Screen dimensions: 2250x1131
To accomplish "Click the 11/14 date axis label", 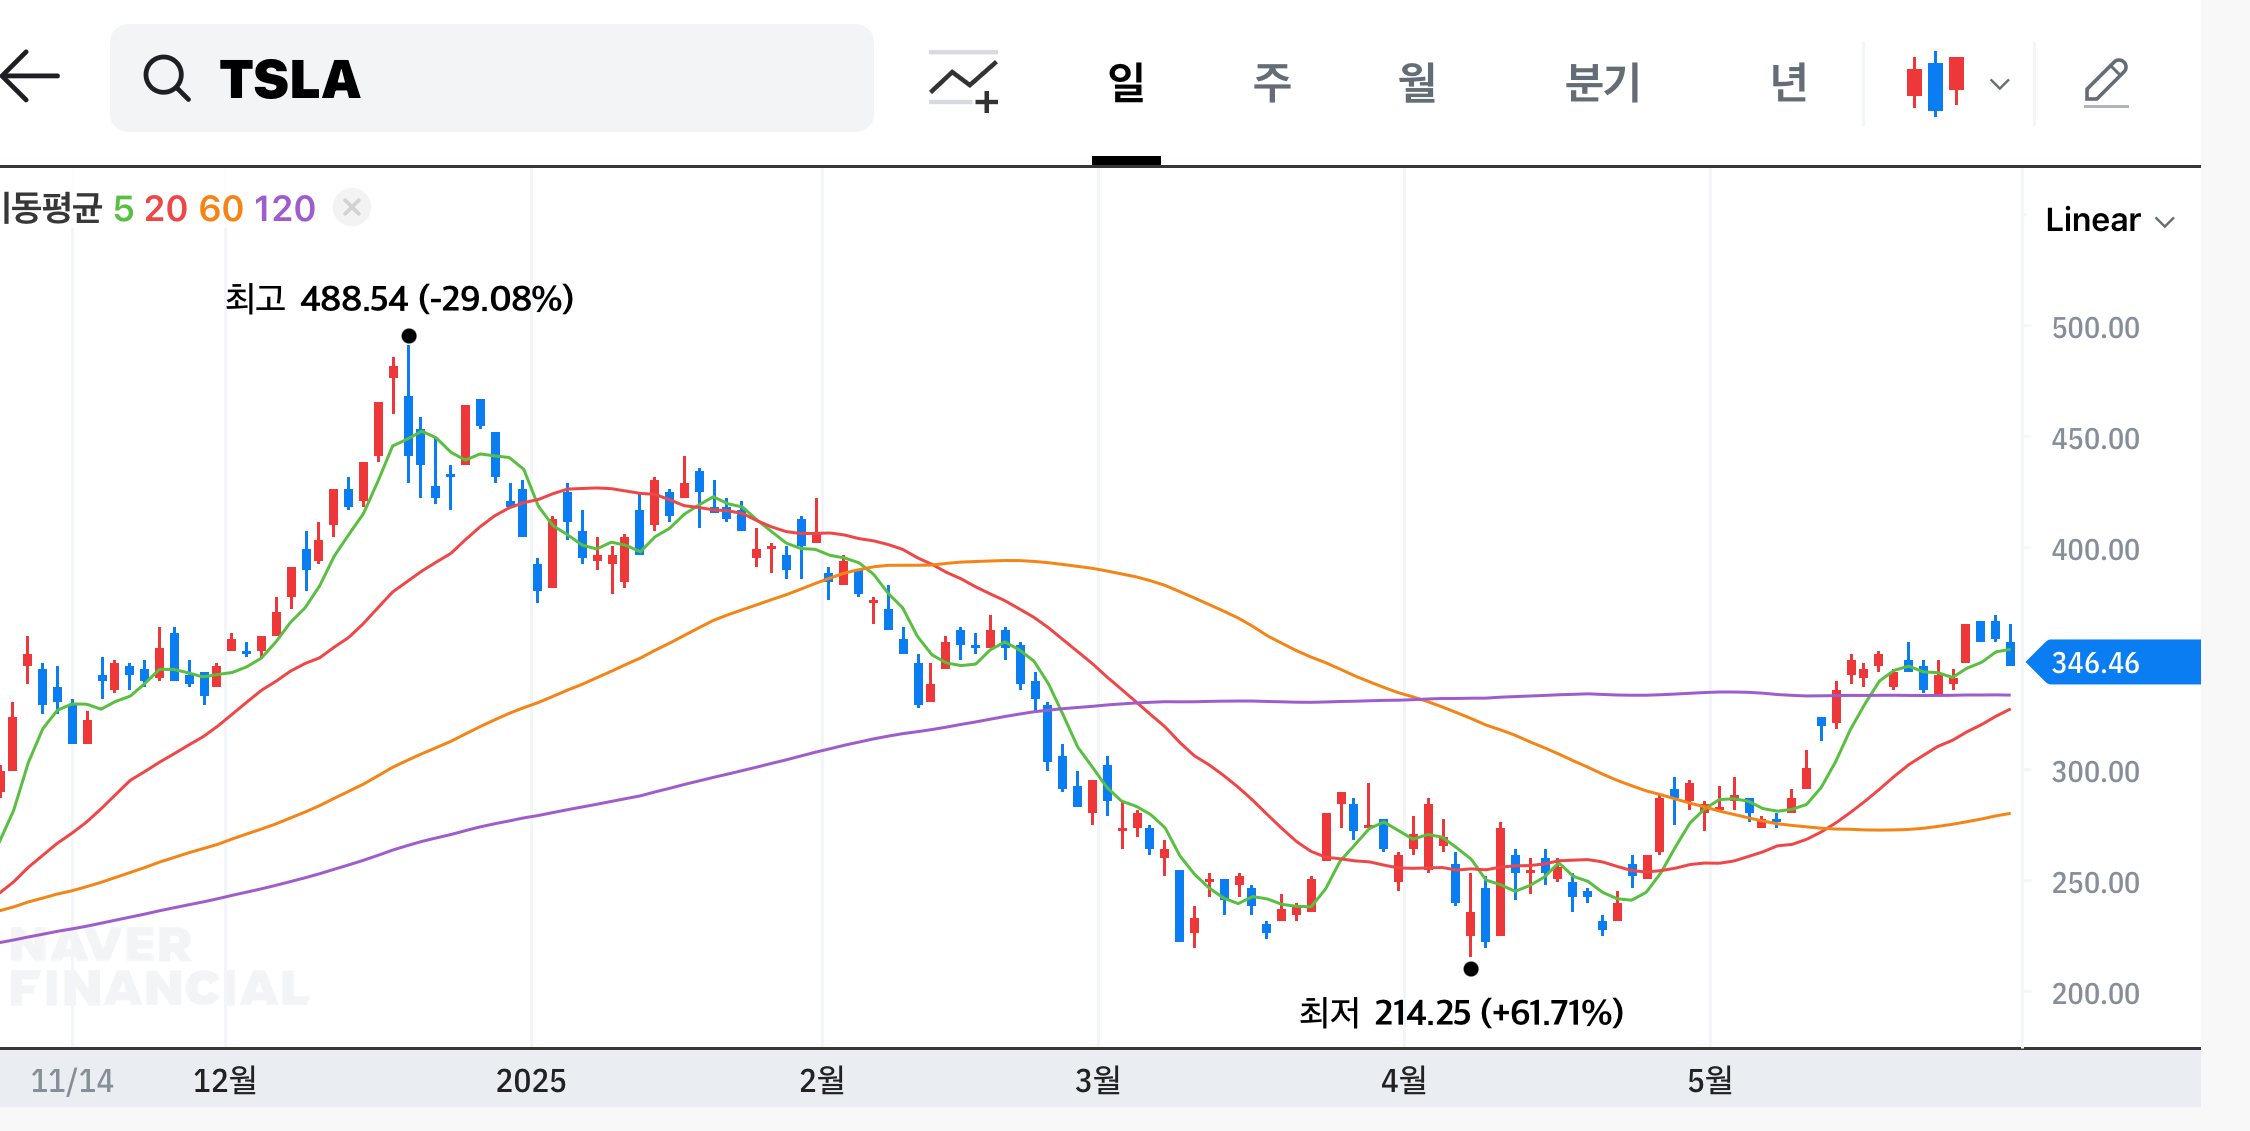I will click(72, 1080).
